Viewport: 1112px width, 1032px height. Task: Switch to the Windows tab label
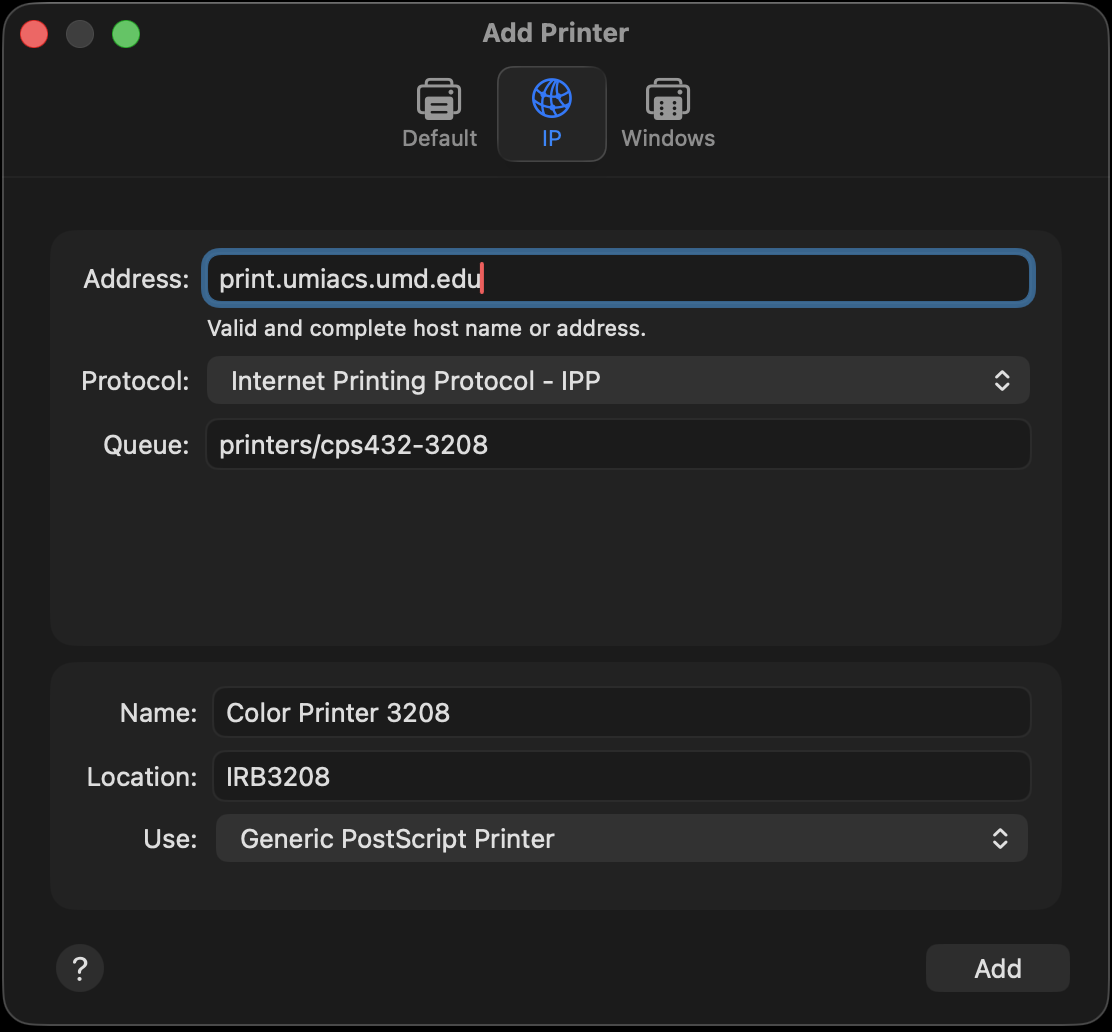point(668,138)
